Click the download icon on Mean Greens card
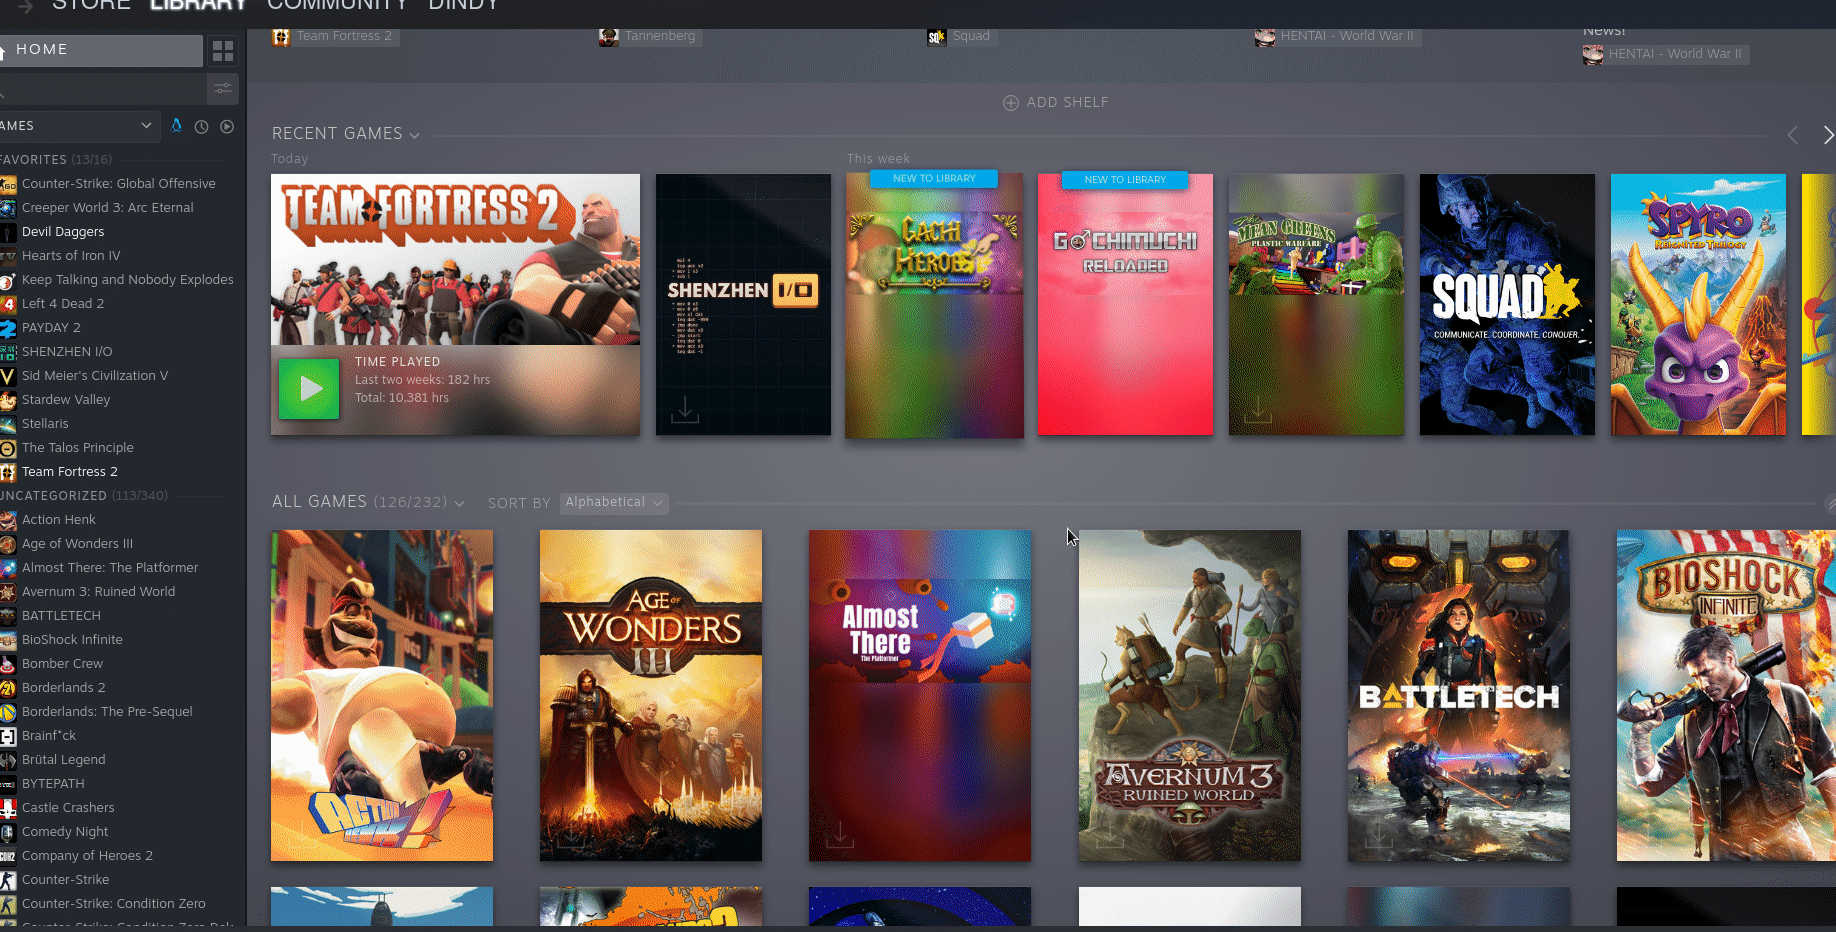The image size is (1836, 932). (x=1258, y=409)
